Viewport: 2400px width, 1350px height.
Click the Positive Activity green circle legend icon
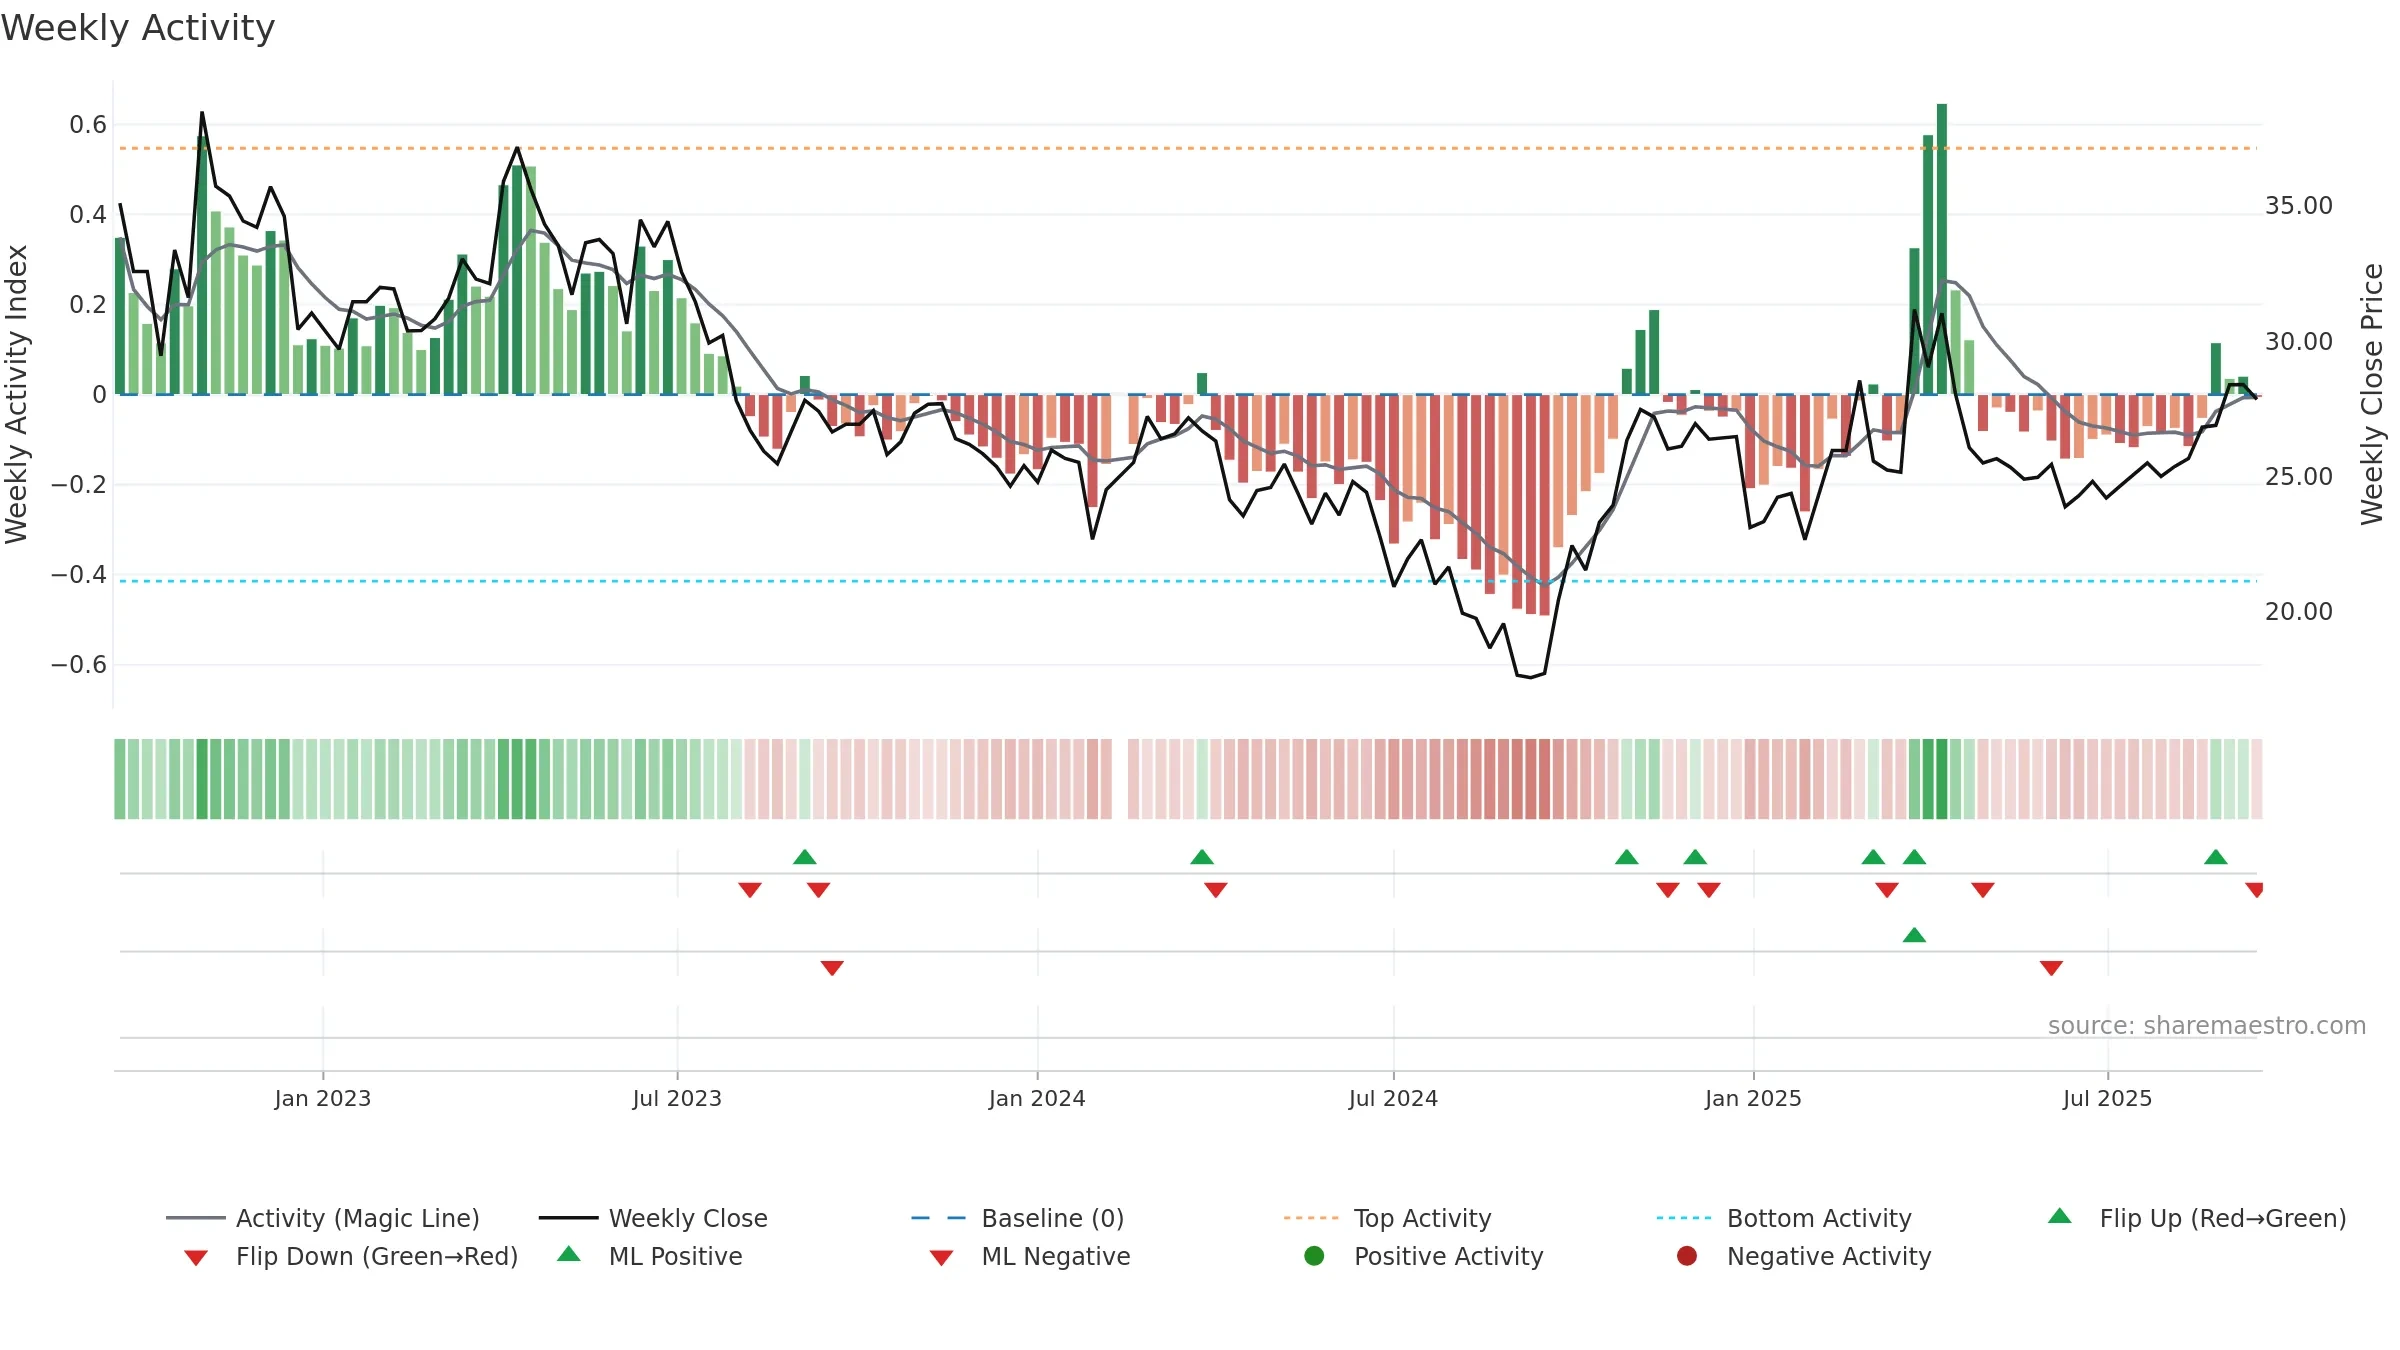click(1314, 1256)
